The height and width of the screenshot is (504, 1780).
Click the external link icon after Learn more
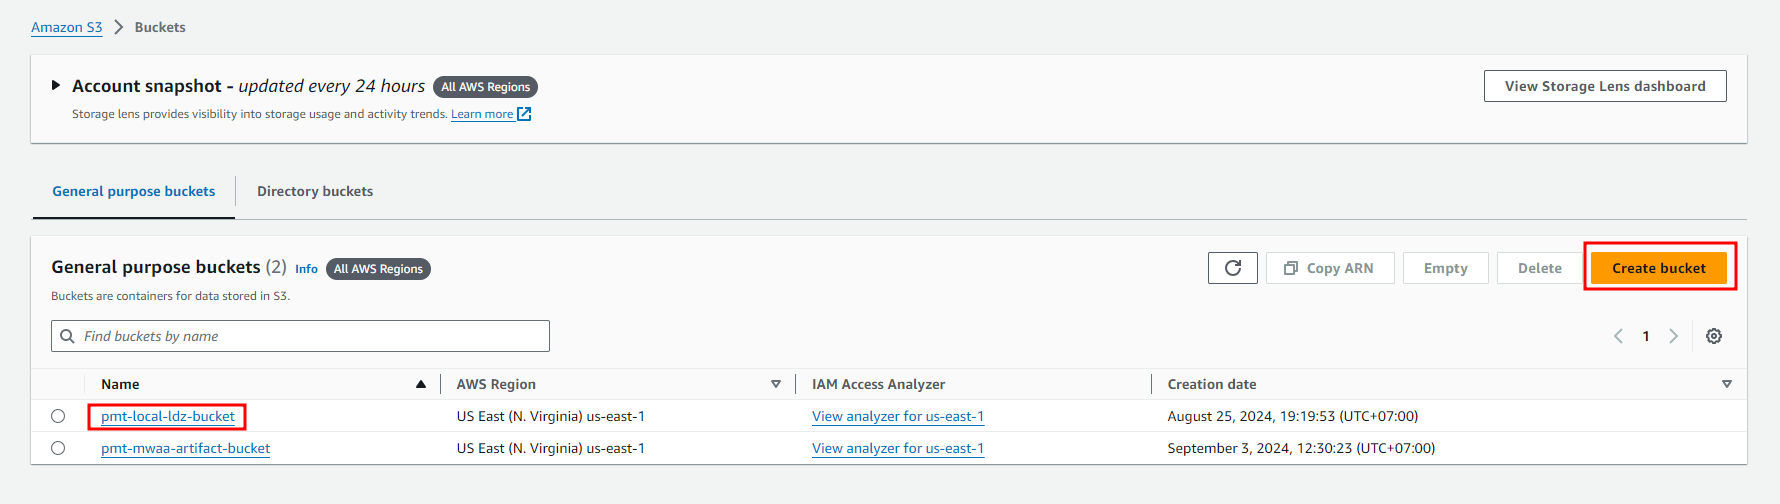[524, 114]
